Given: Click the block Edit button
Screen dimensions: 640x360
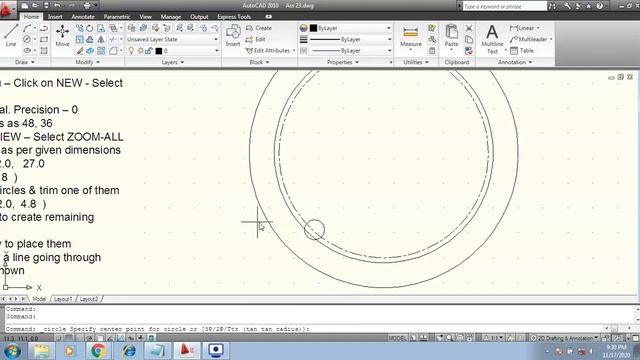Looking at the screenshot, I should [x=256, y=40].
